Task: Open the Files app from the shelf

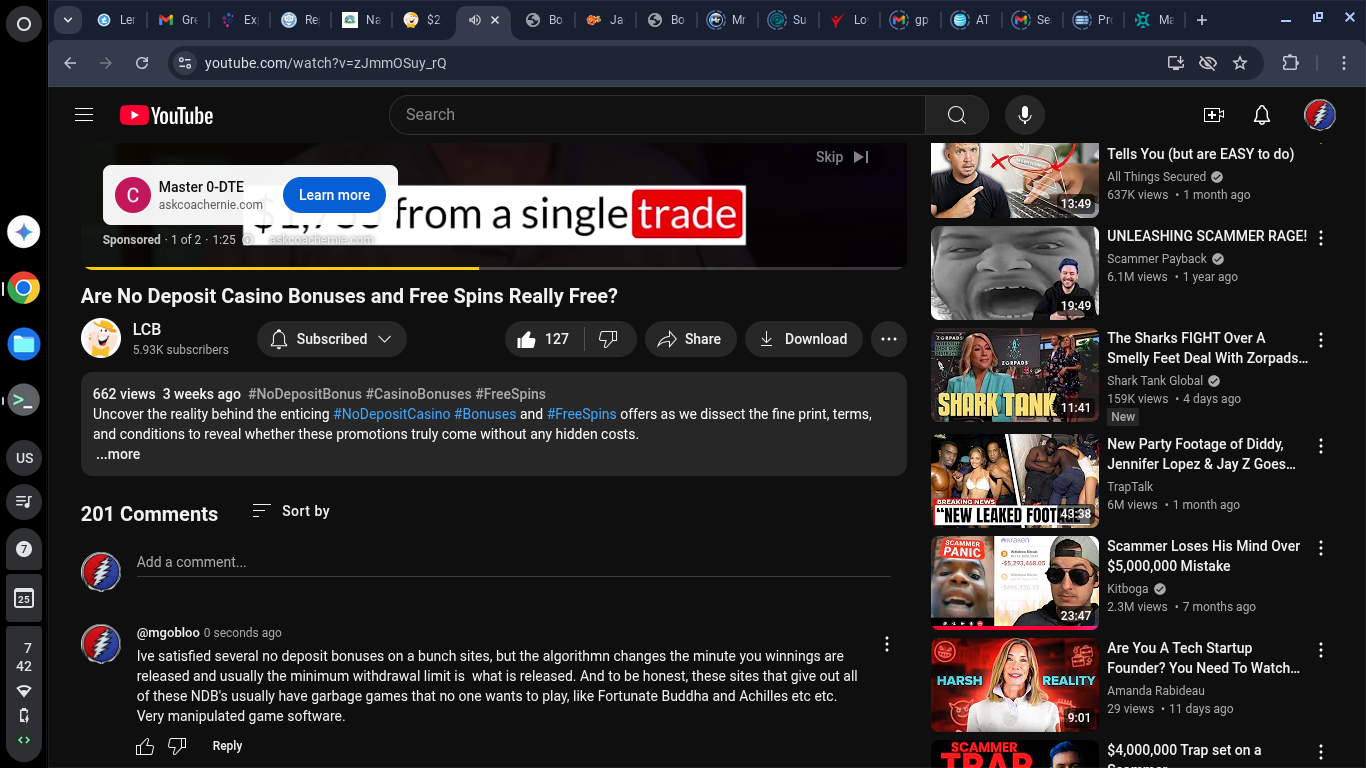Action: [x=24, y=345]
